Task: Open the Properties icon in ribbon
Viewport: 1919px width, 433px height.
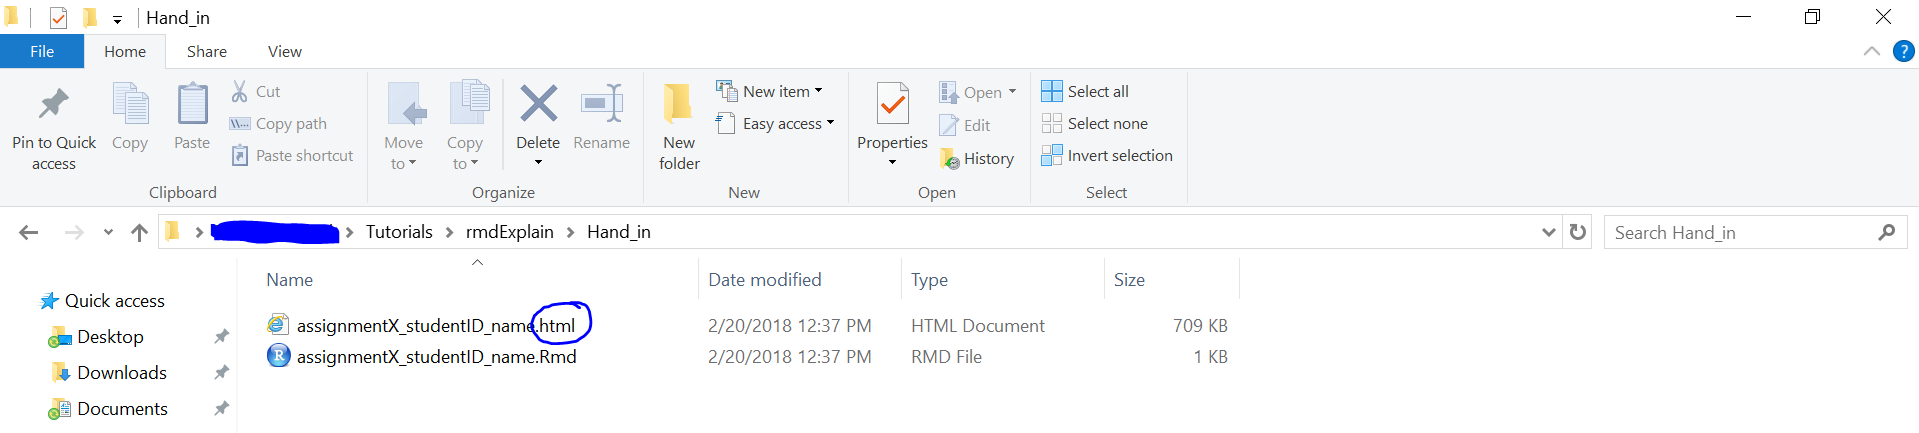Action: click(892, 104)
